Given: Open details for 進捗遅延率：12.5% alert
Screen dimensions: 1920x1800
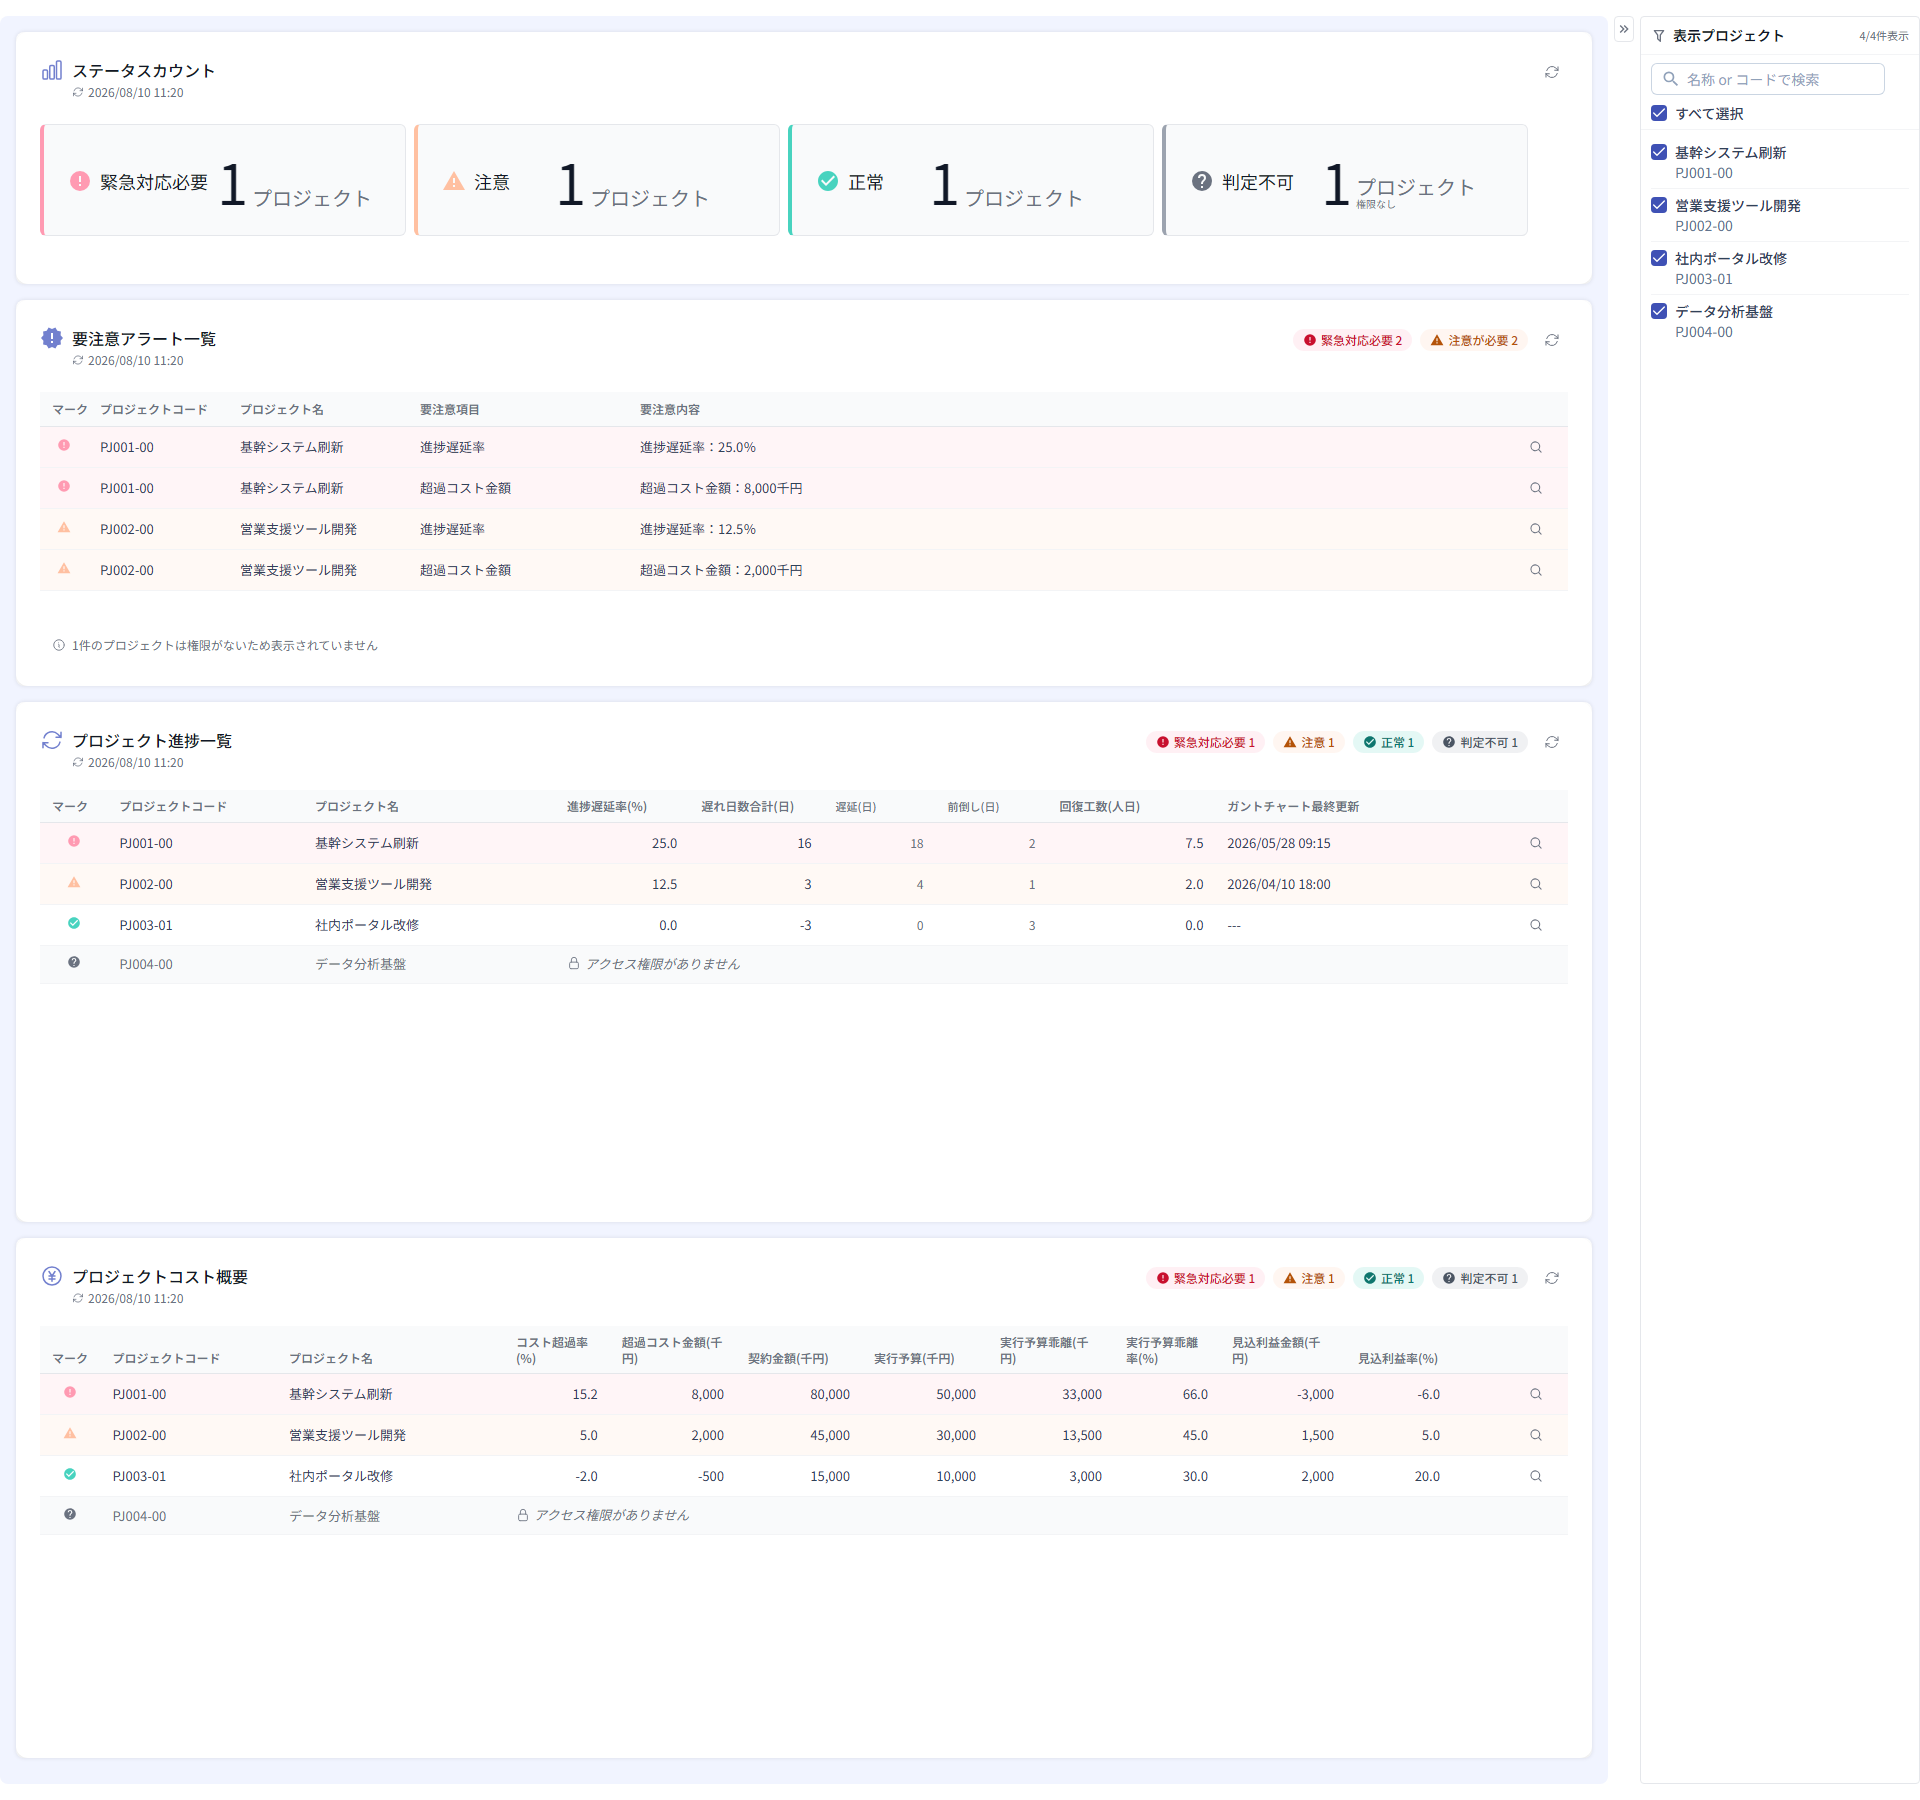Looking at the screenshot, I should (1535, 529).
